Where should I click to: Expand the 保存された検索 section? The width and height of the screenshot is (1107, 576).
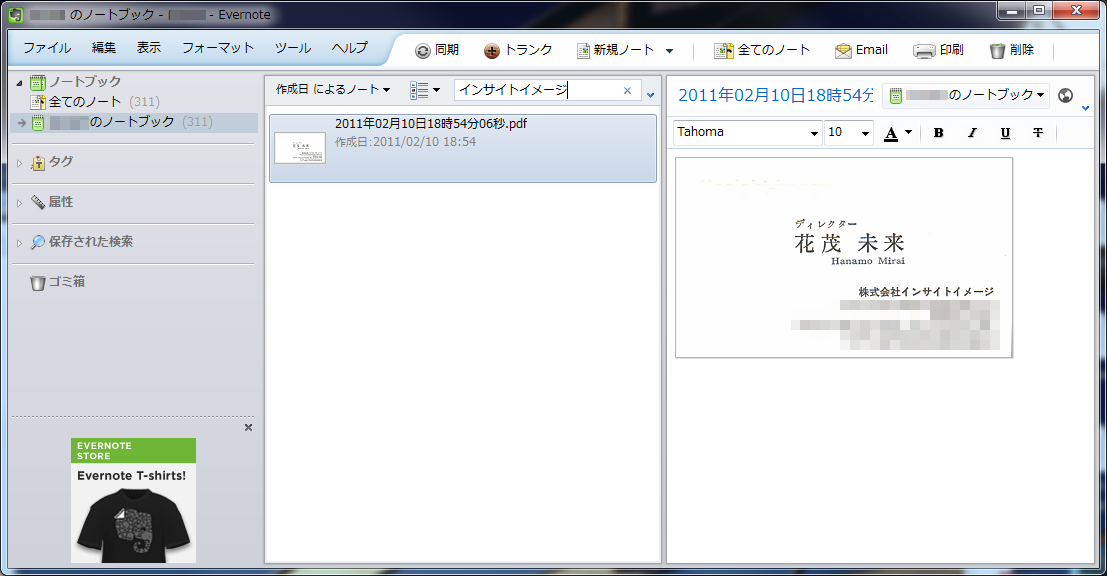[x=19, y=243]
